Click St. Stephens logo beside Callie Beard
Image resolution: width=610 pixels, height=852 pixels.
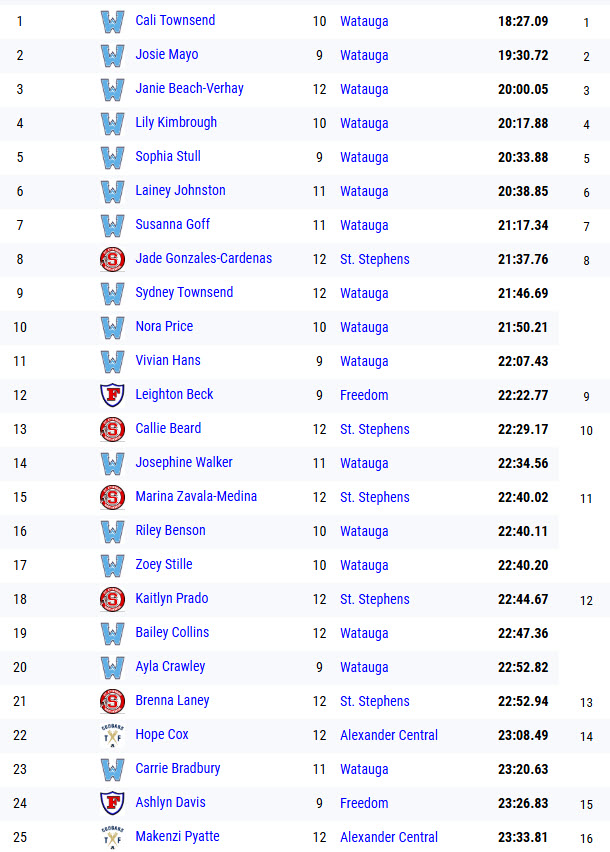[x=112, y=429]
